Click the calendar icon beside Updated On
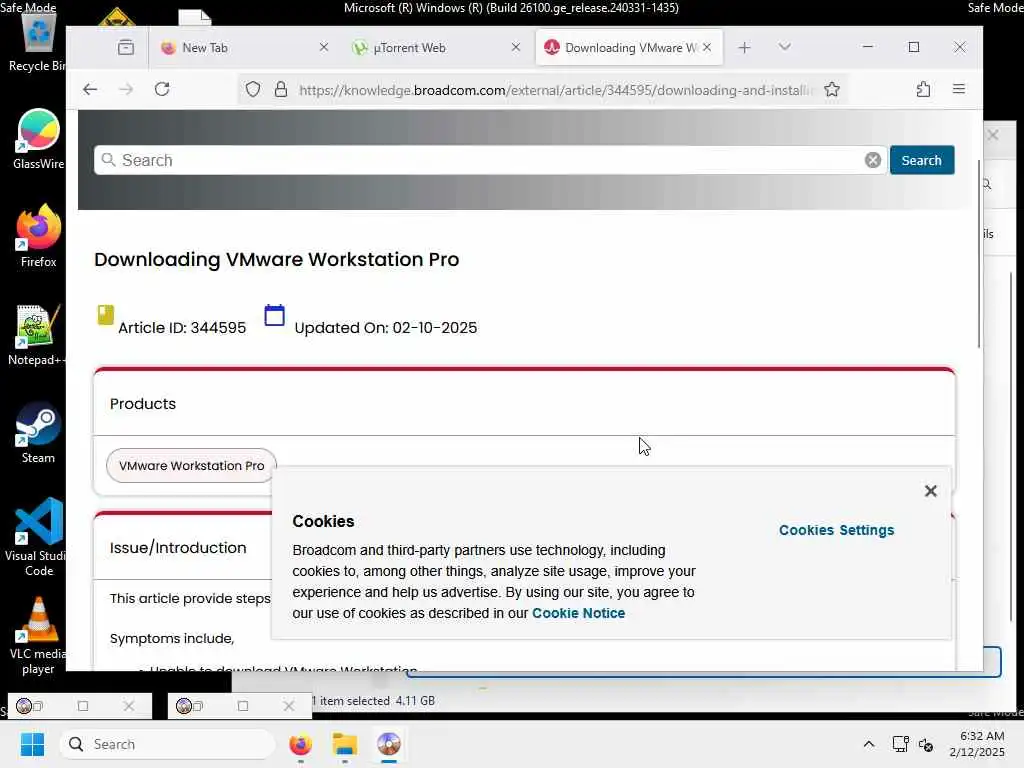 click(x=274, y=315)
